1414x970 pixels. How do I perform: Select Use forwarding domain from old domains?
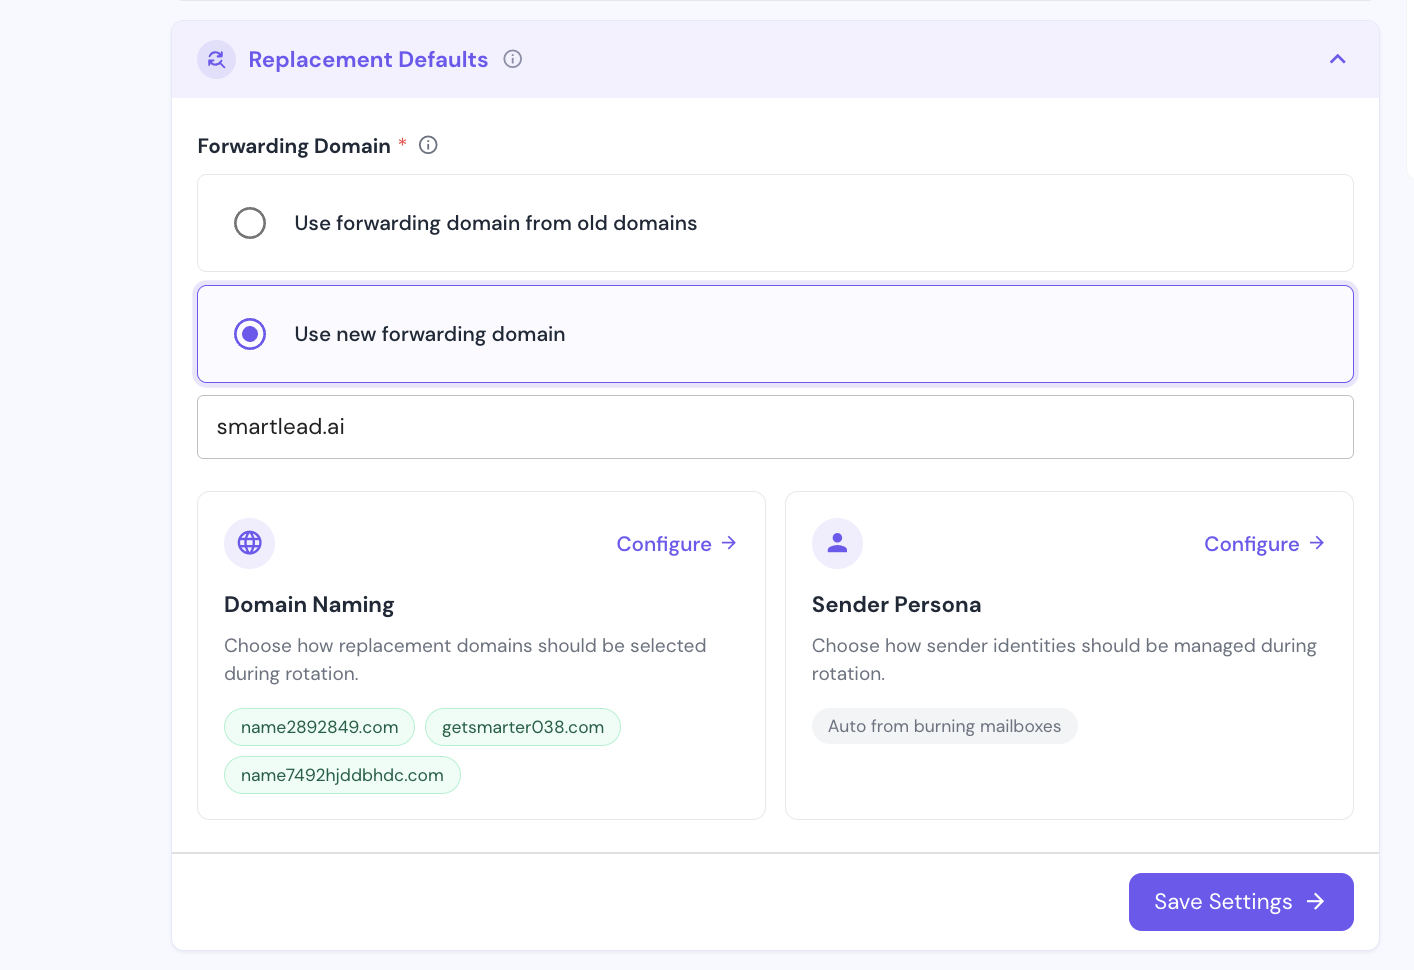point(775,223)
